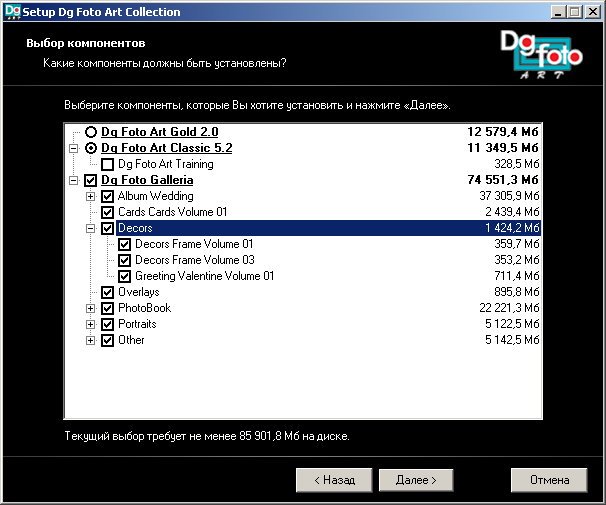Toggle the Decors checkbox
The image size is (606, 505).
click(107, 228)
